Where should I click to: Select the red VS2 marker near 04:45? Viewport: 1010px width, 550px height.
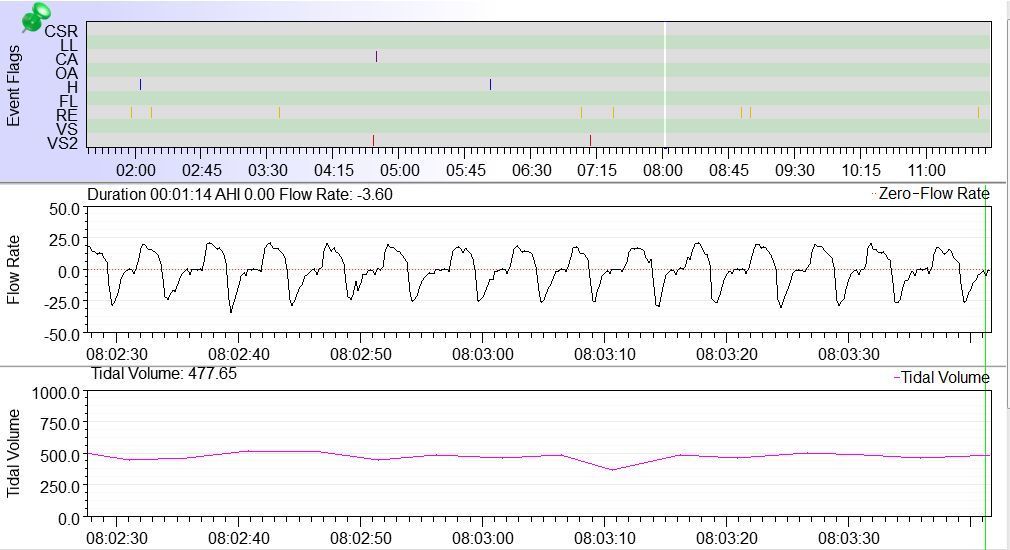click(373, 141)
